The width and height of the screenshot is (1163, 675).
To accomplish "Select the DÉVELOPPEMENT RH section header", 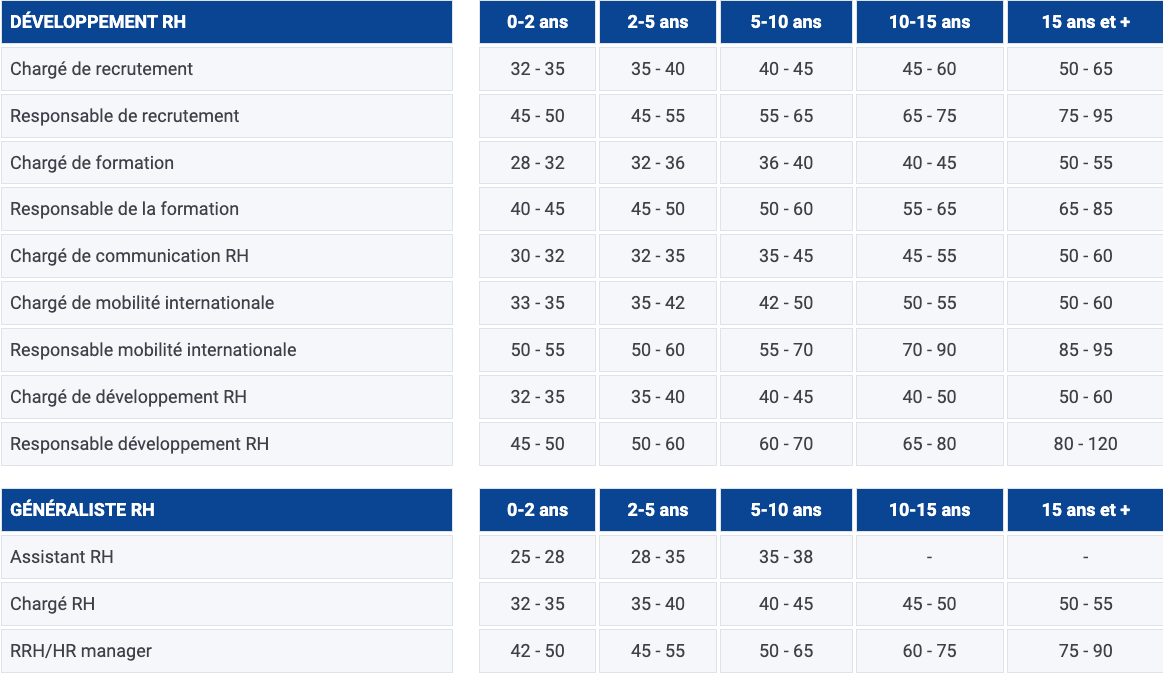I will [227, 22].
